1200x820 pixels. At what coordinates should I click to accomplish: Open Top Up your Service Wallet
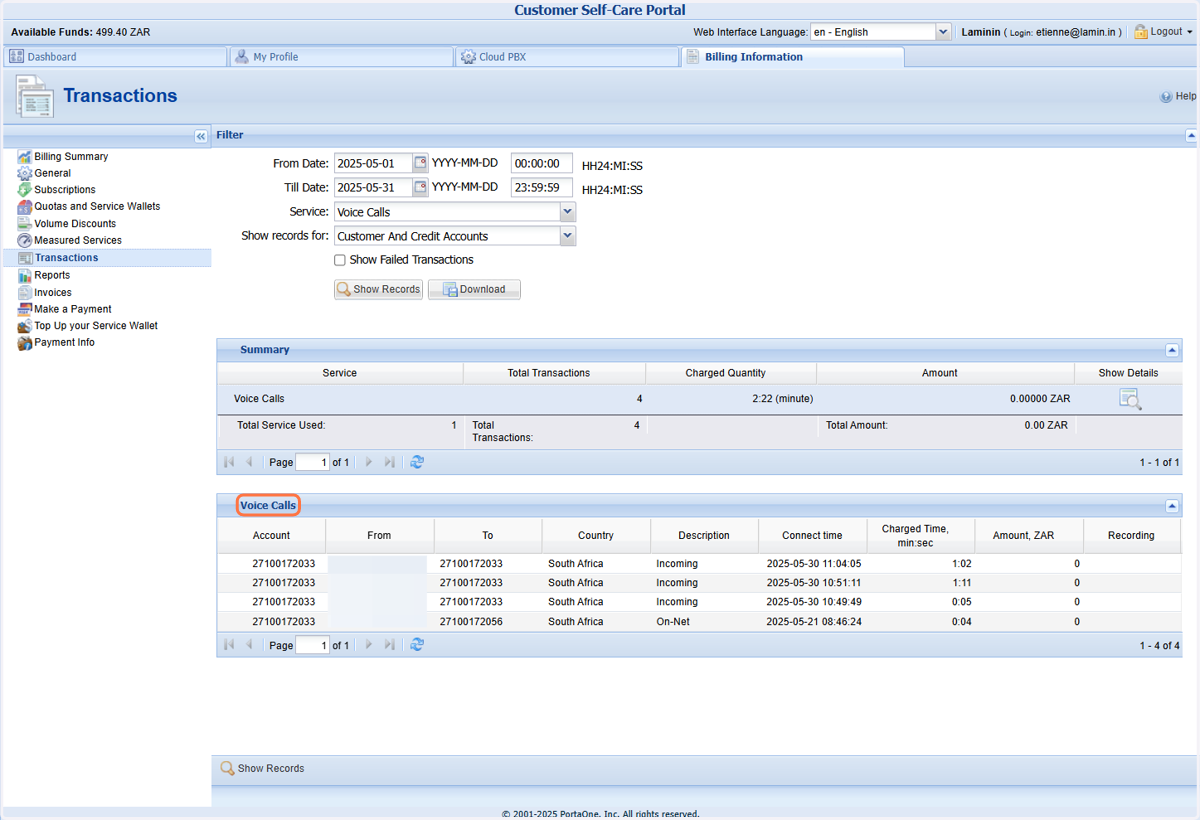[x=96, y=326]
